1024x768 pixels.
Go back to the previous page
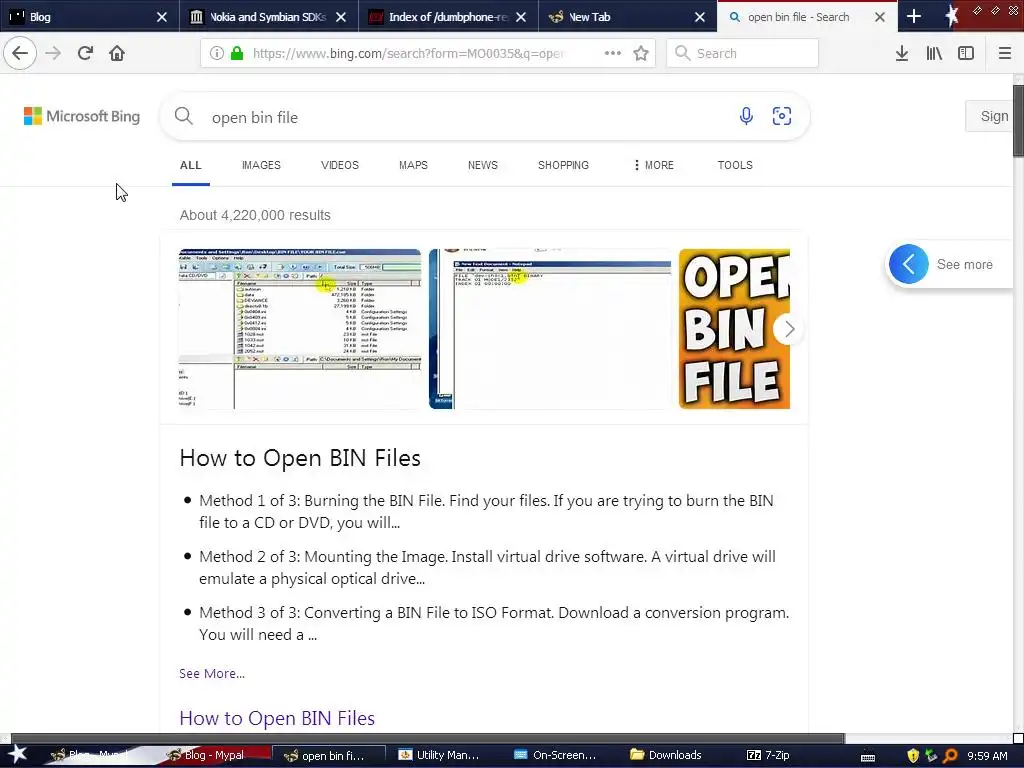[x=20, y=53]
